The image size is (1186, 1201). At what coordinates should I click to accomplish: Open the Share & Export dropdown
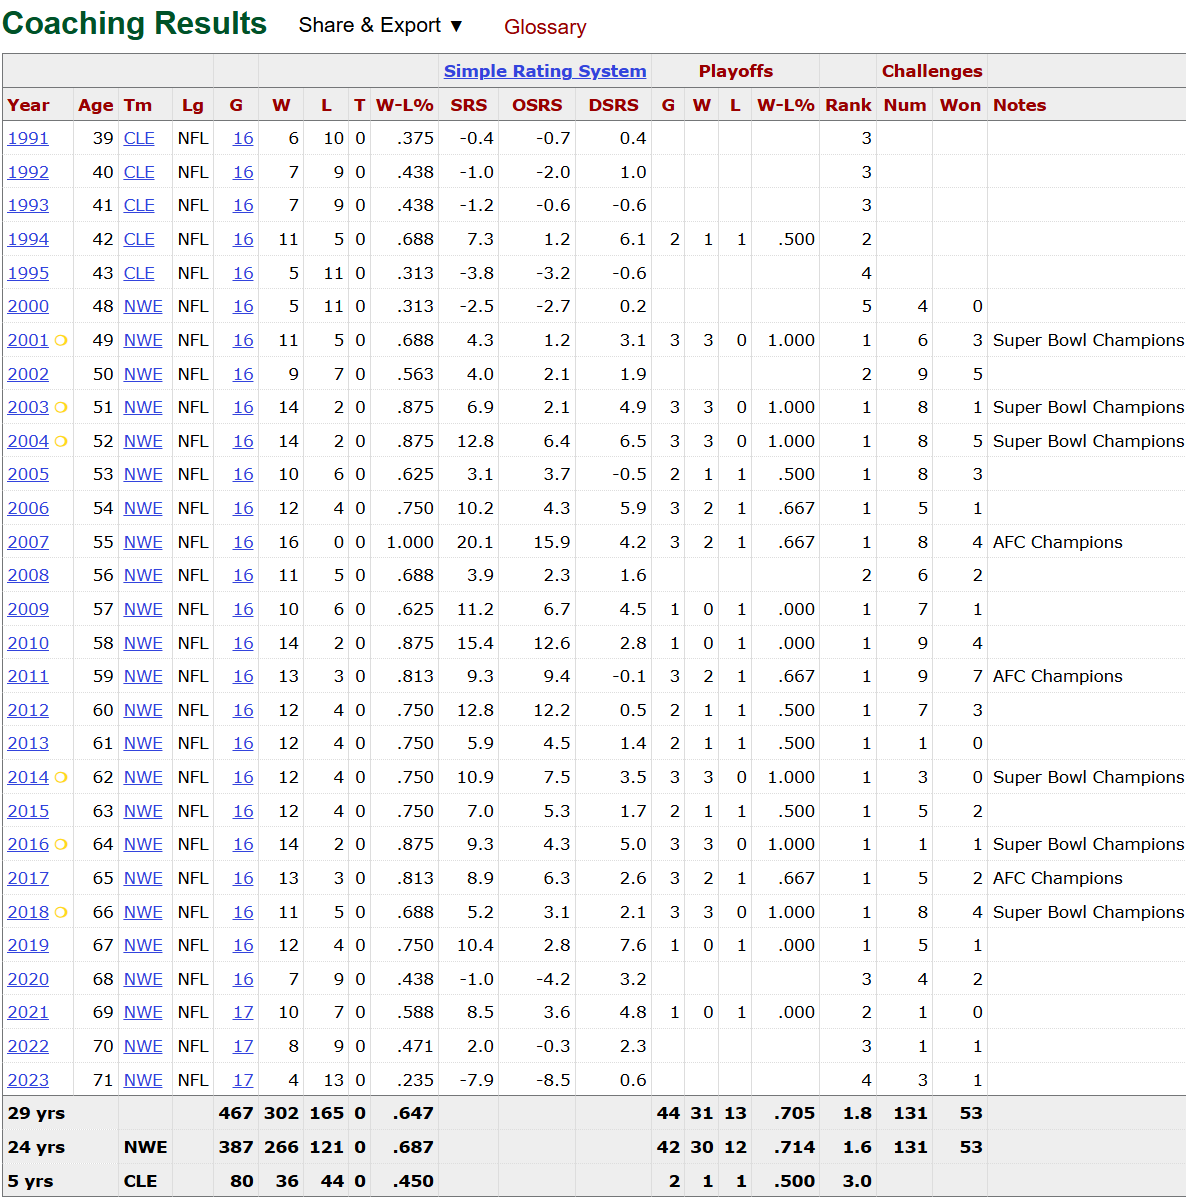(380, 26)
